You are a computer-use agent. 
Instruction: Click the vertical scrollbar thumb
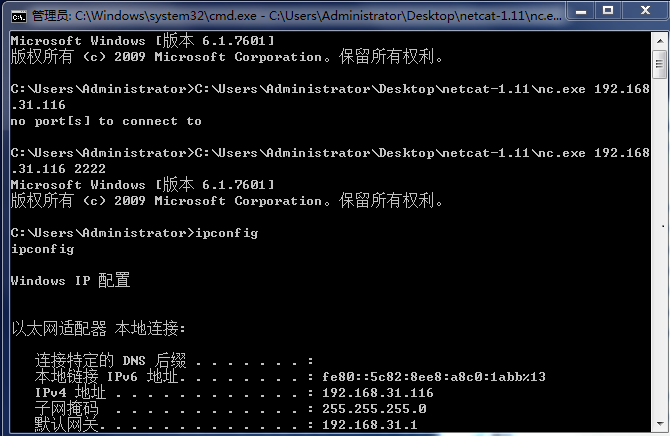659,63
